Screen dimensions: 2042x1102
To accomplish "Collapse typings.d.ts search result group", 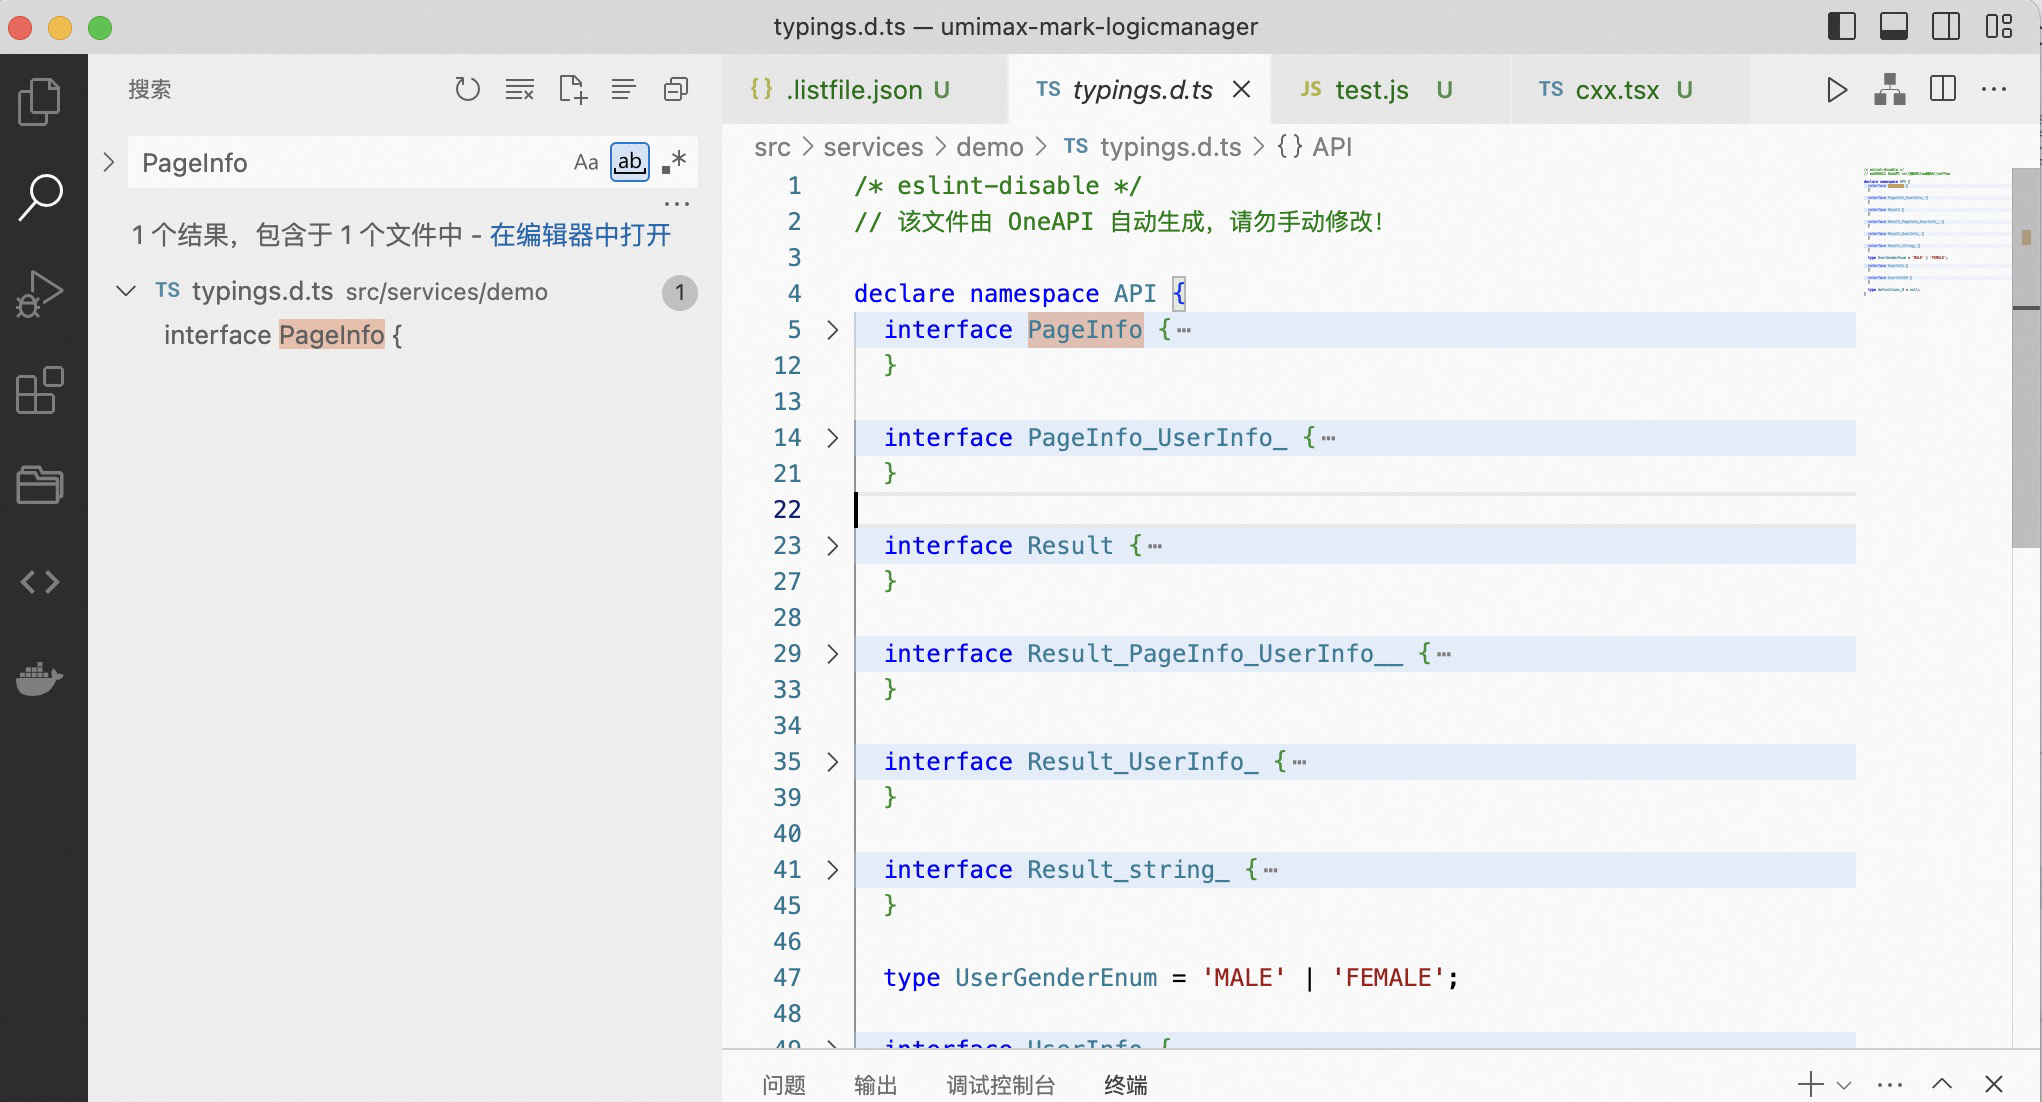I will pyautogui.click(x=126, y=291).
